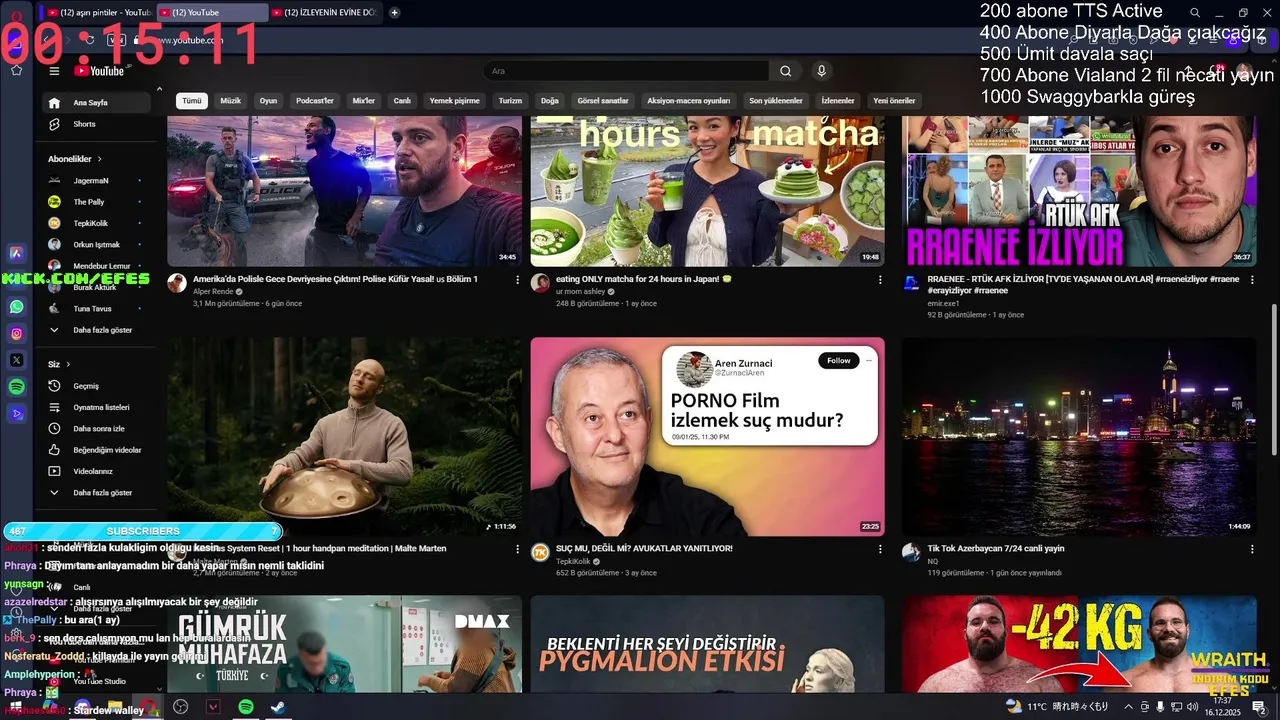This screenshot has height=720, width=1280.
Task: Open a new browser tab with plus
Action: tap(395, 13)
